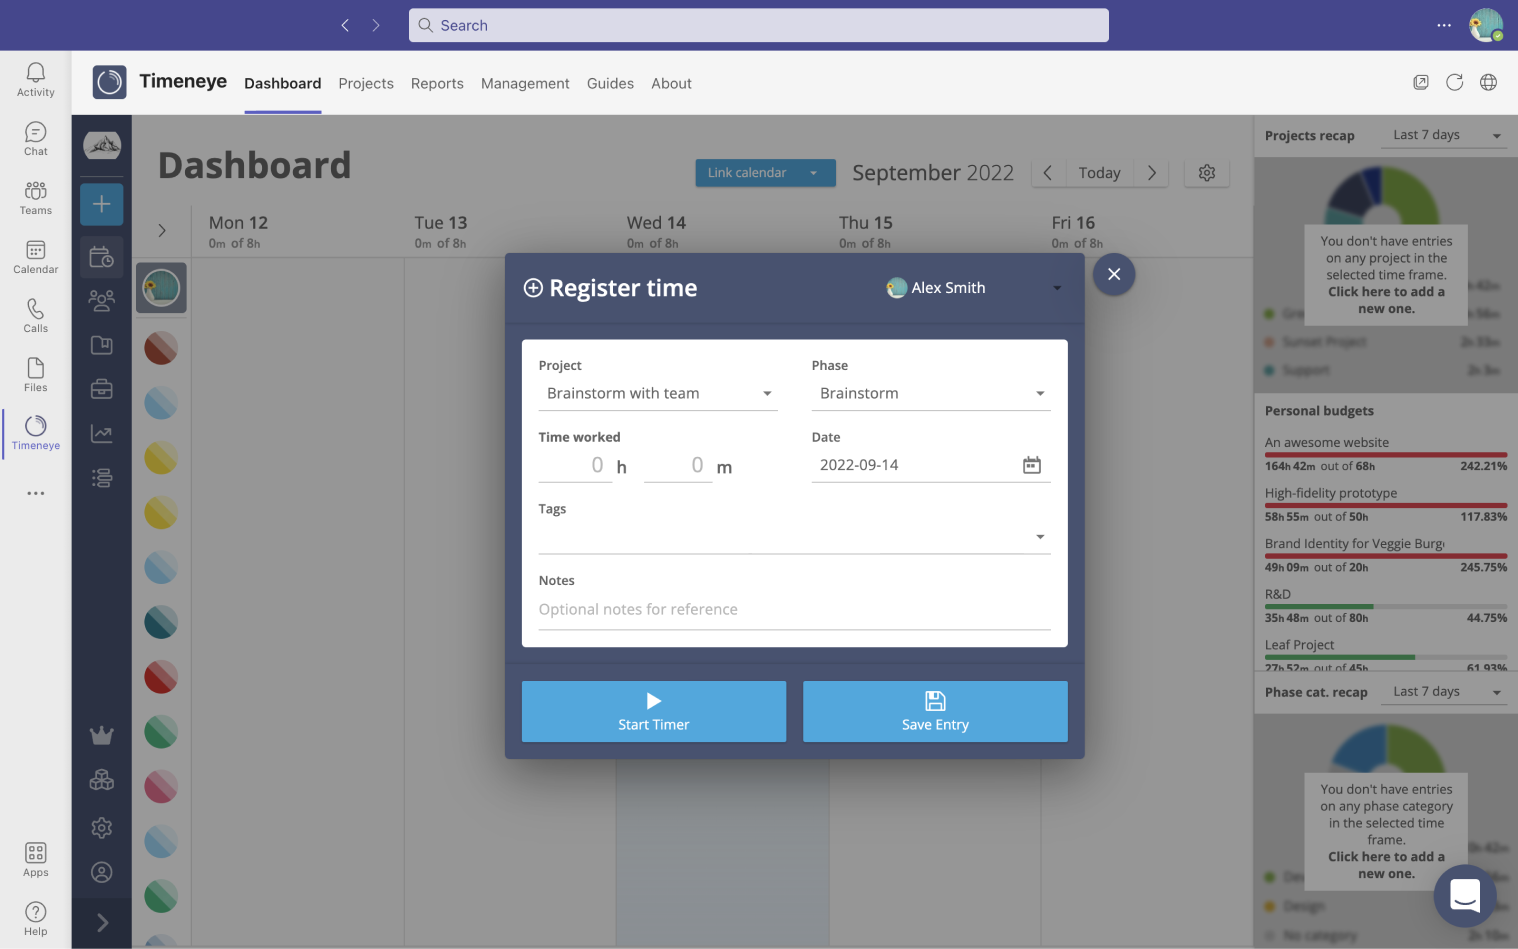Click the Optional notes input field
The image size is (1518, 949).
(793, 609)
